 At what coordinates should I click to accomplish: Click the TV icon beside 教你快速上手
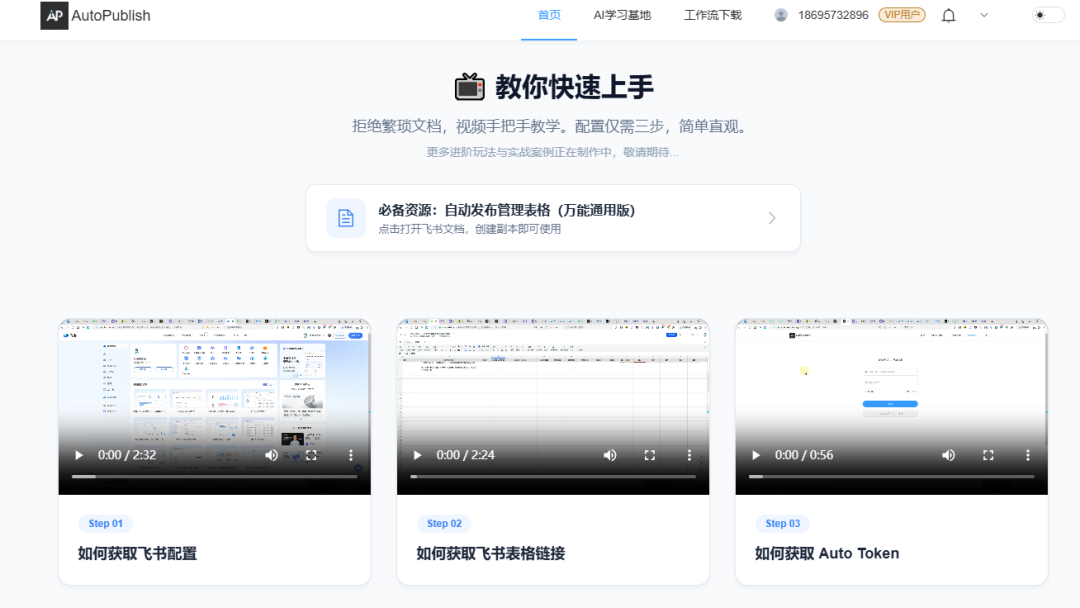pyautogui.click(x=470, y=87)
